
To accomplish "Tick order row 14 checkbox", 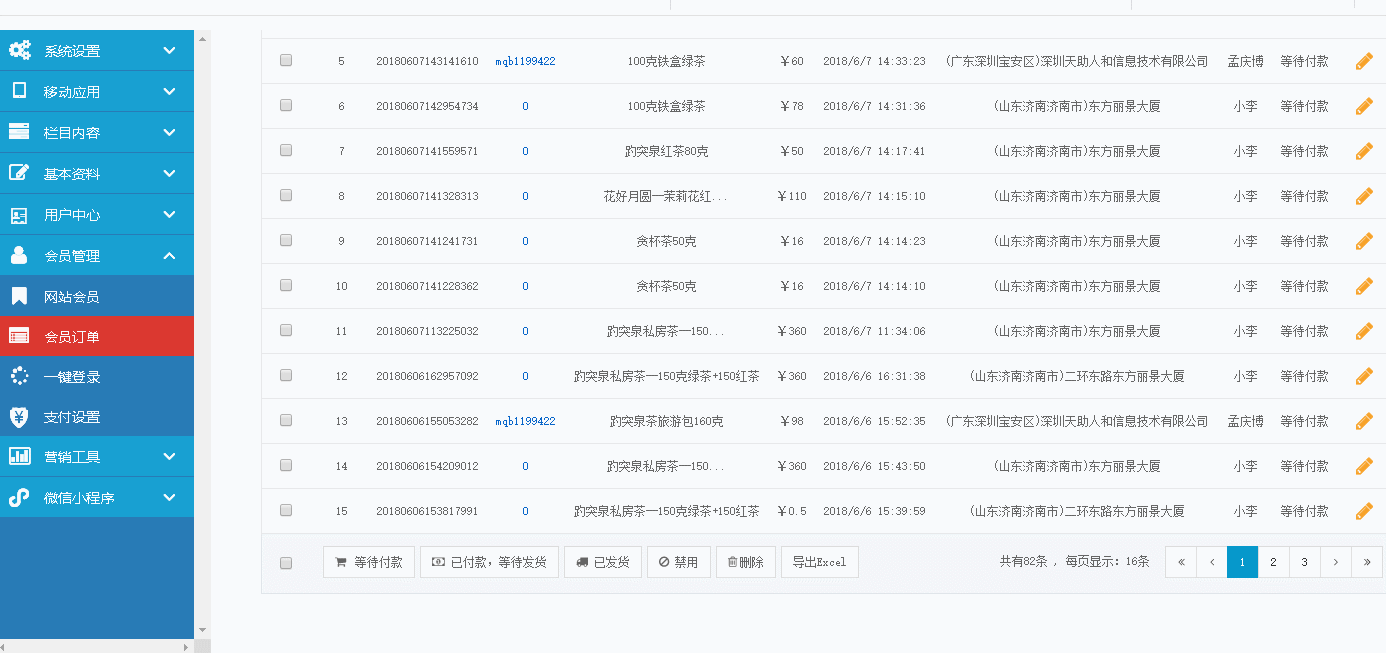I will click(x=286, y=465).
